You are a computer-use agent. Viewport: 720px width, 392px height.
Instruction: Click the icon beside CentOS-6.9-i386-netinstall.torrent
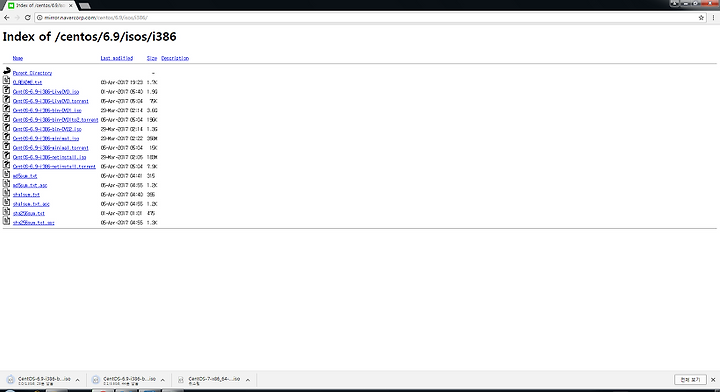pos(6,165)
